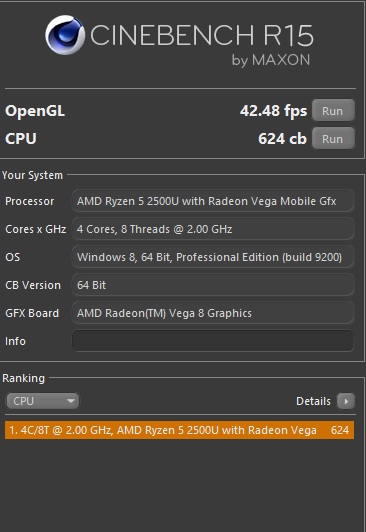
Task: Select the Cores x GHz field
Action: point(213,229)
